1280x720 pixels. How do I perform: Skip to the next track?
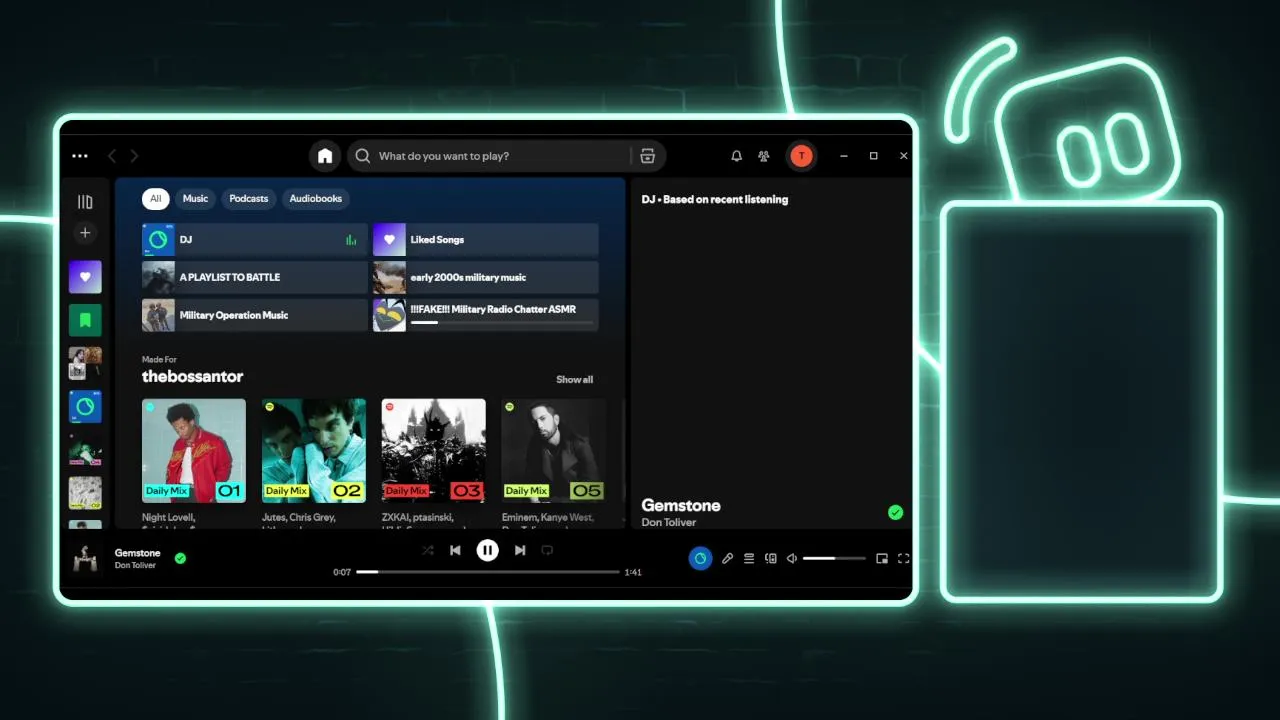tap(520, 550)
